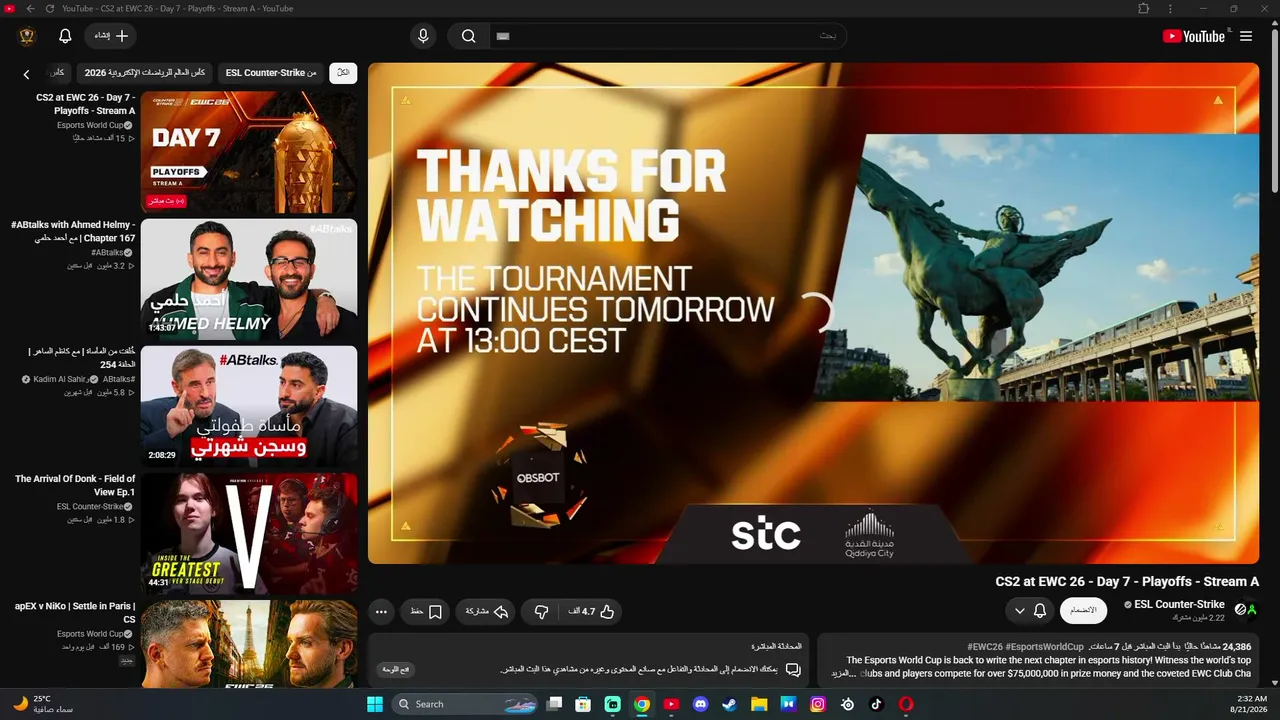The image size is (1280, 720).
Task: Open YouTube app from the taskbar
Action: pyautogui.click(x=671, y=704)
